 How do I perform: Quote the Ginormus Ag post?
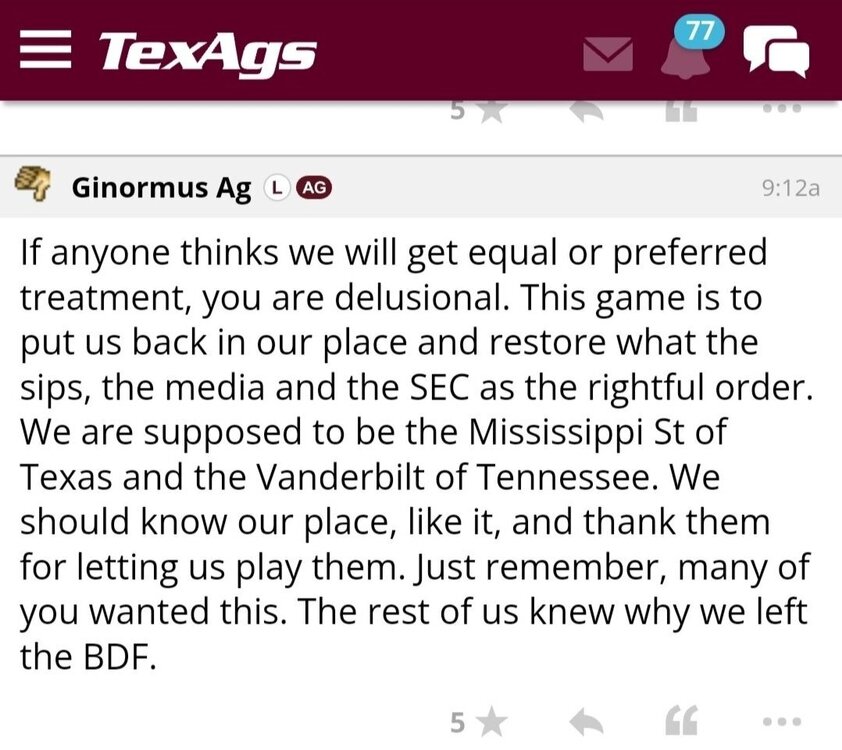[680, 720]
